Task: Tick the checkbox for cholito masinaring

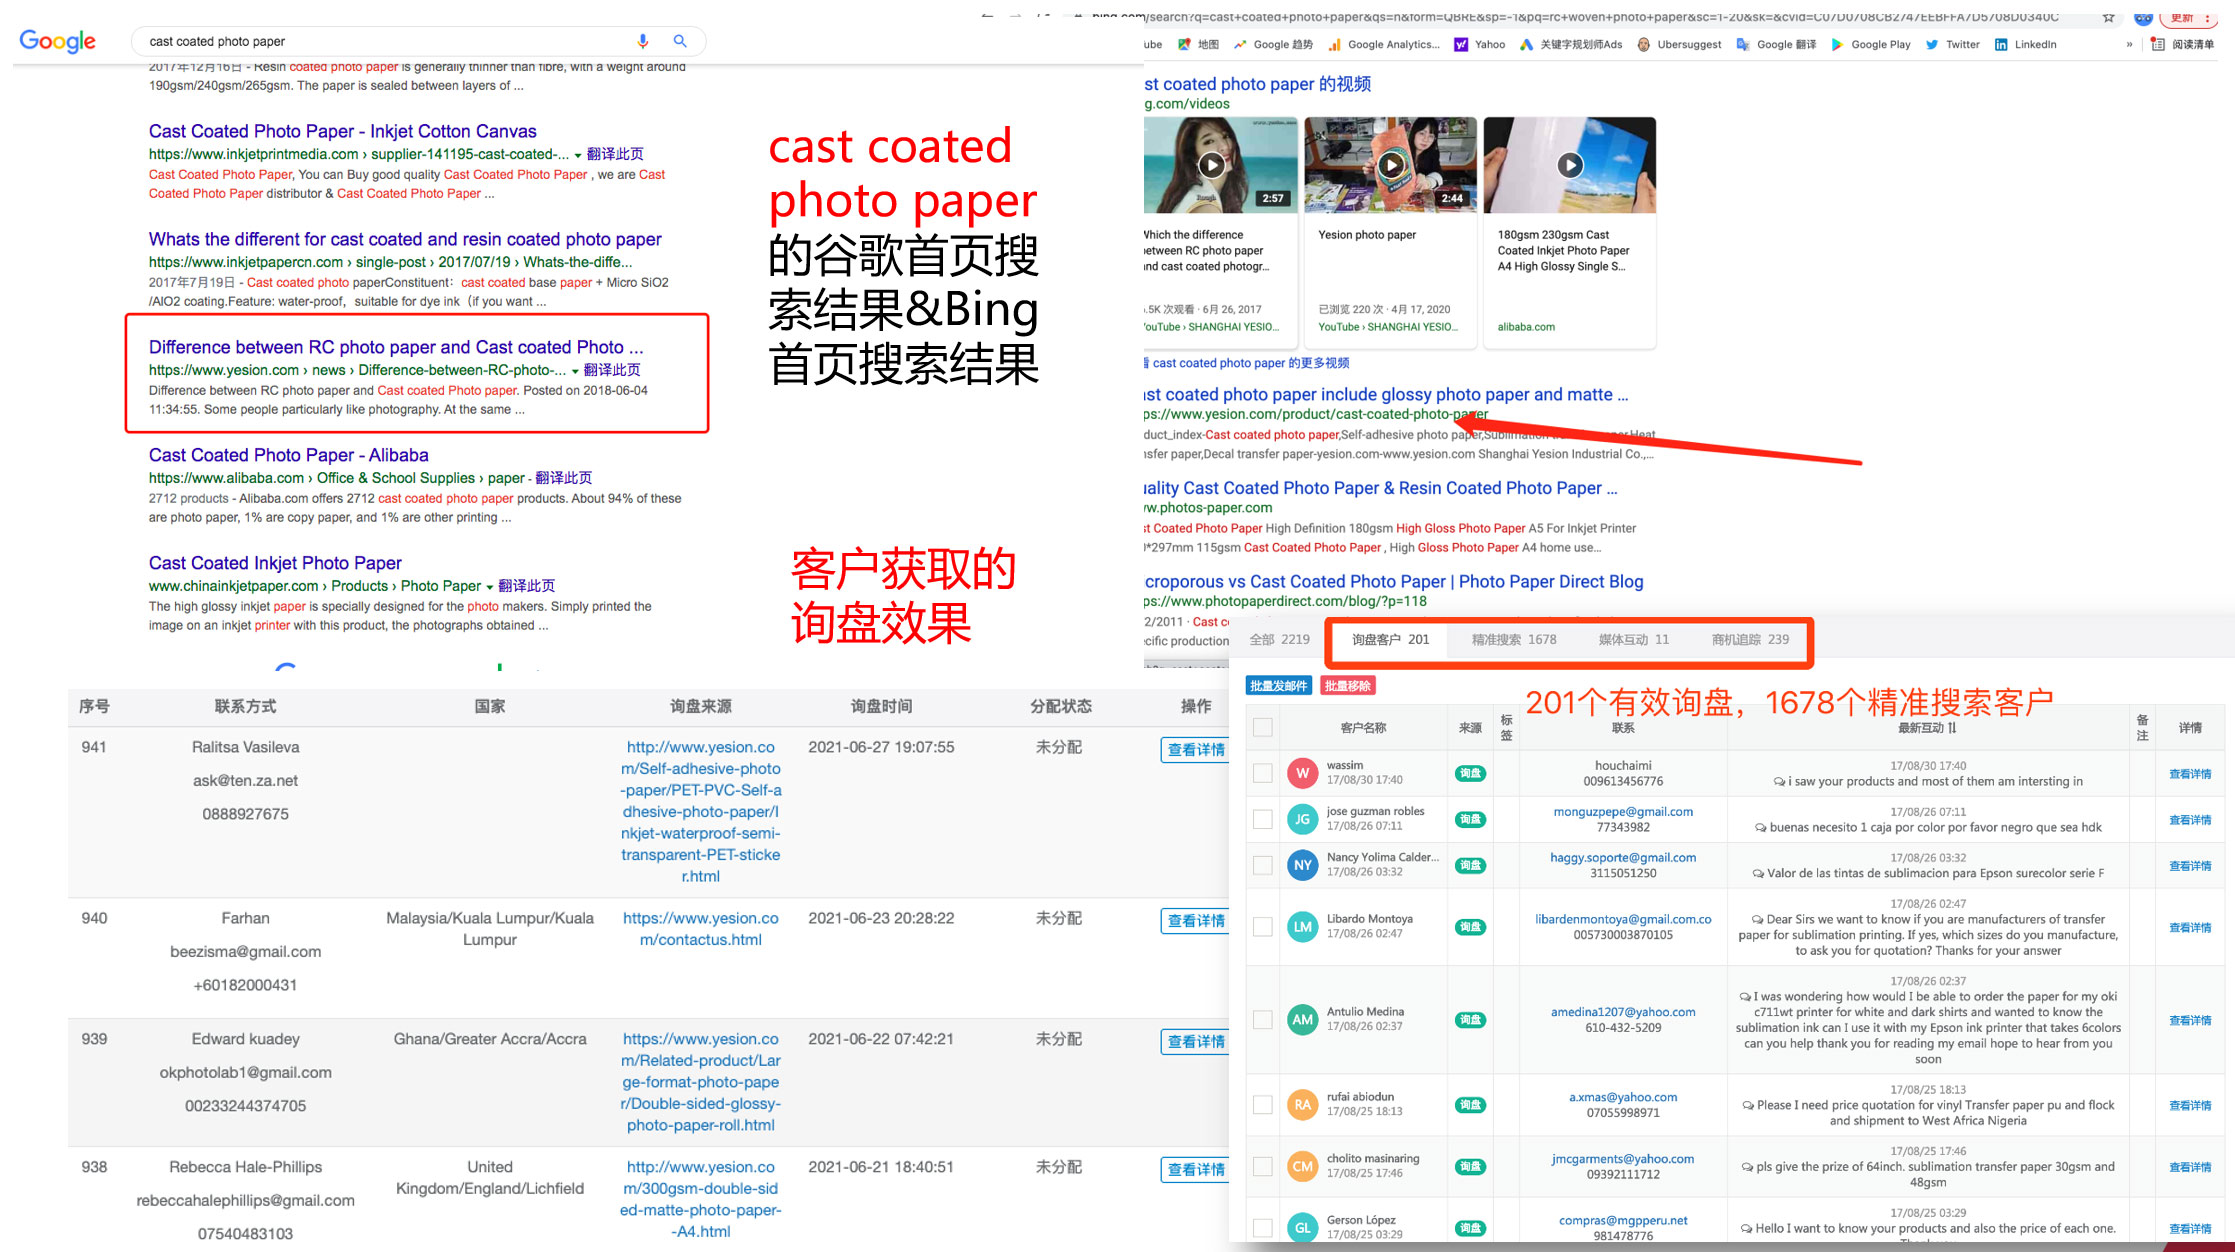Action: click(1263, 1166)
